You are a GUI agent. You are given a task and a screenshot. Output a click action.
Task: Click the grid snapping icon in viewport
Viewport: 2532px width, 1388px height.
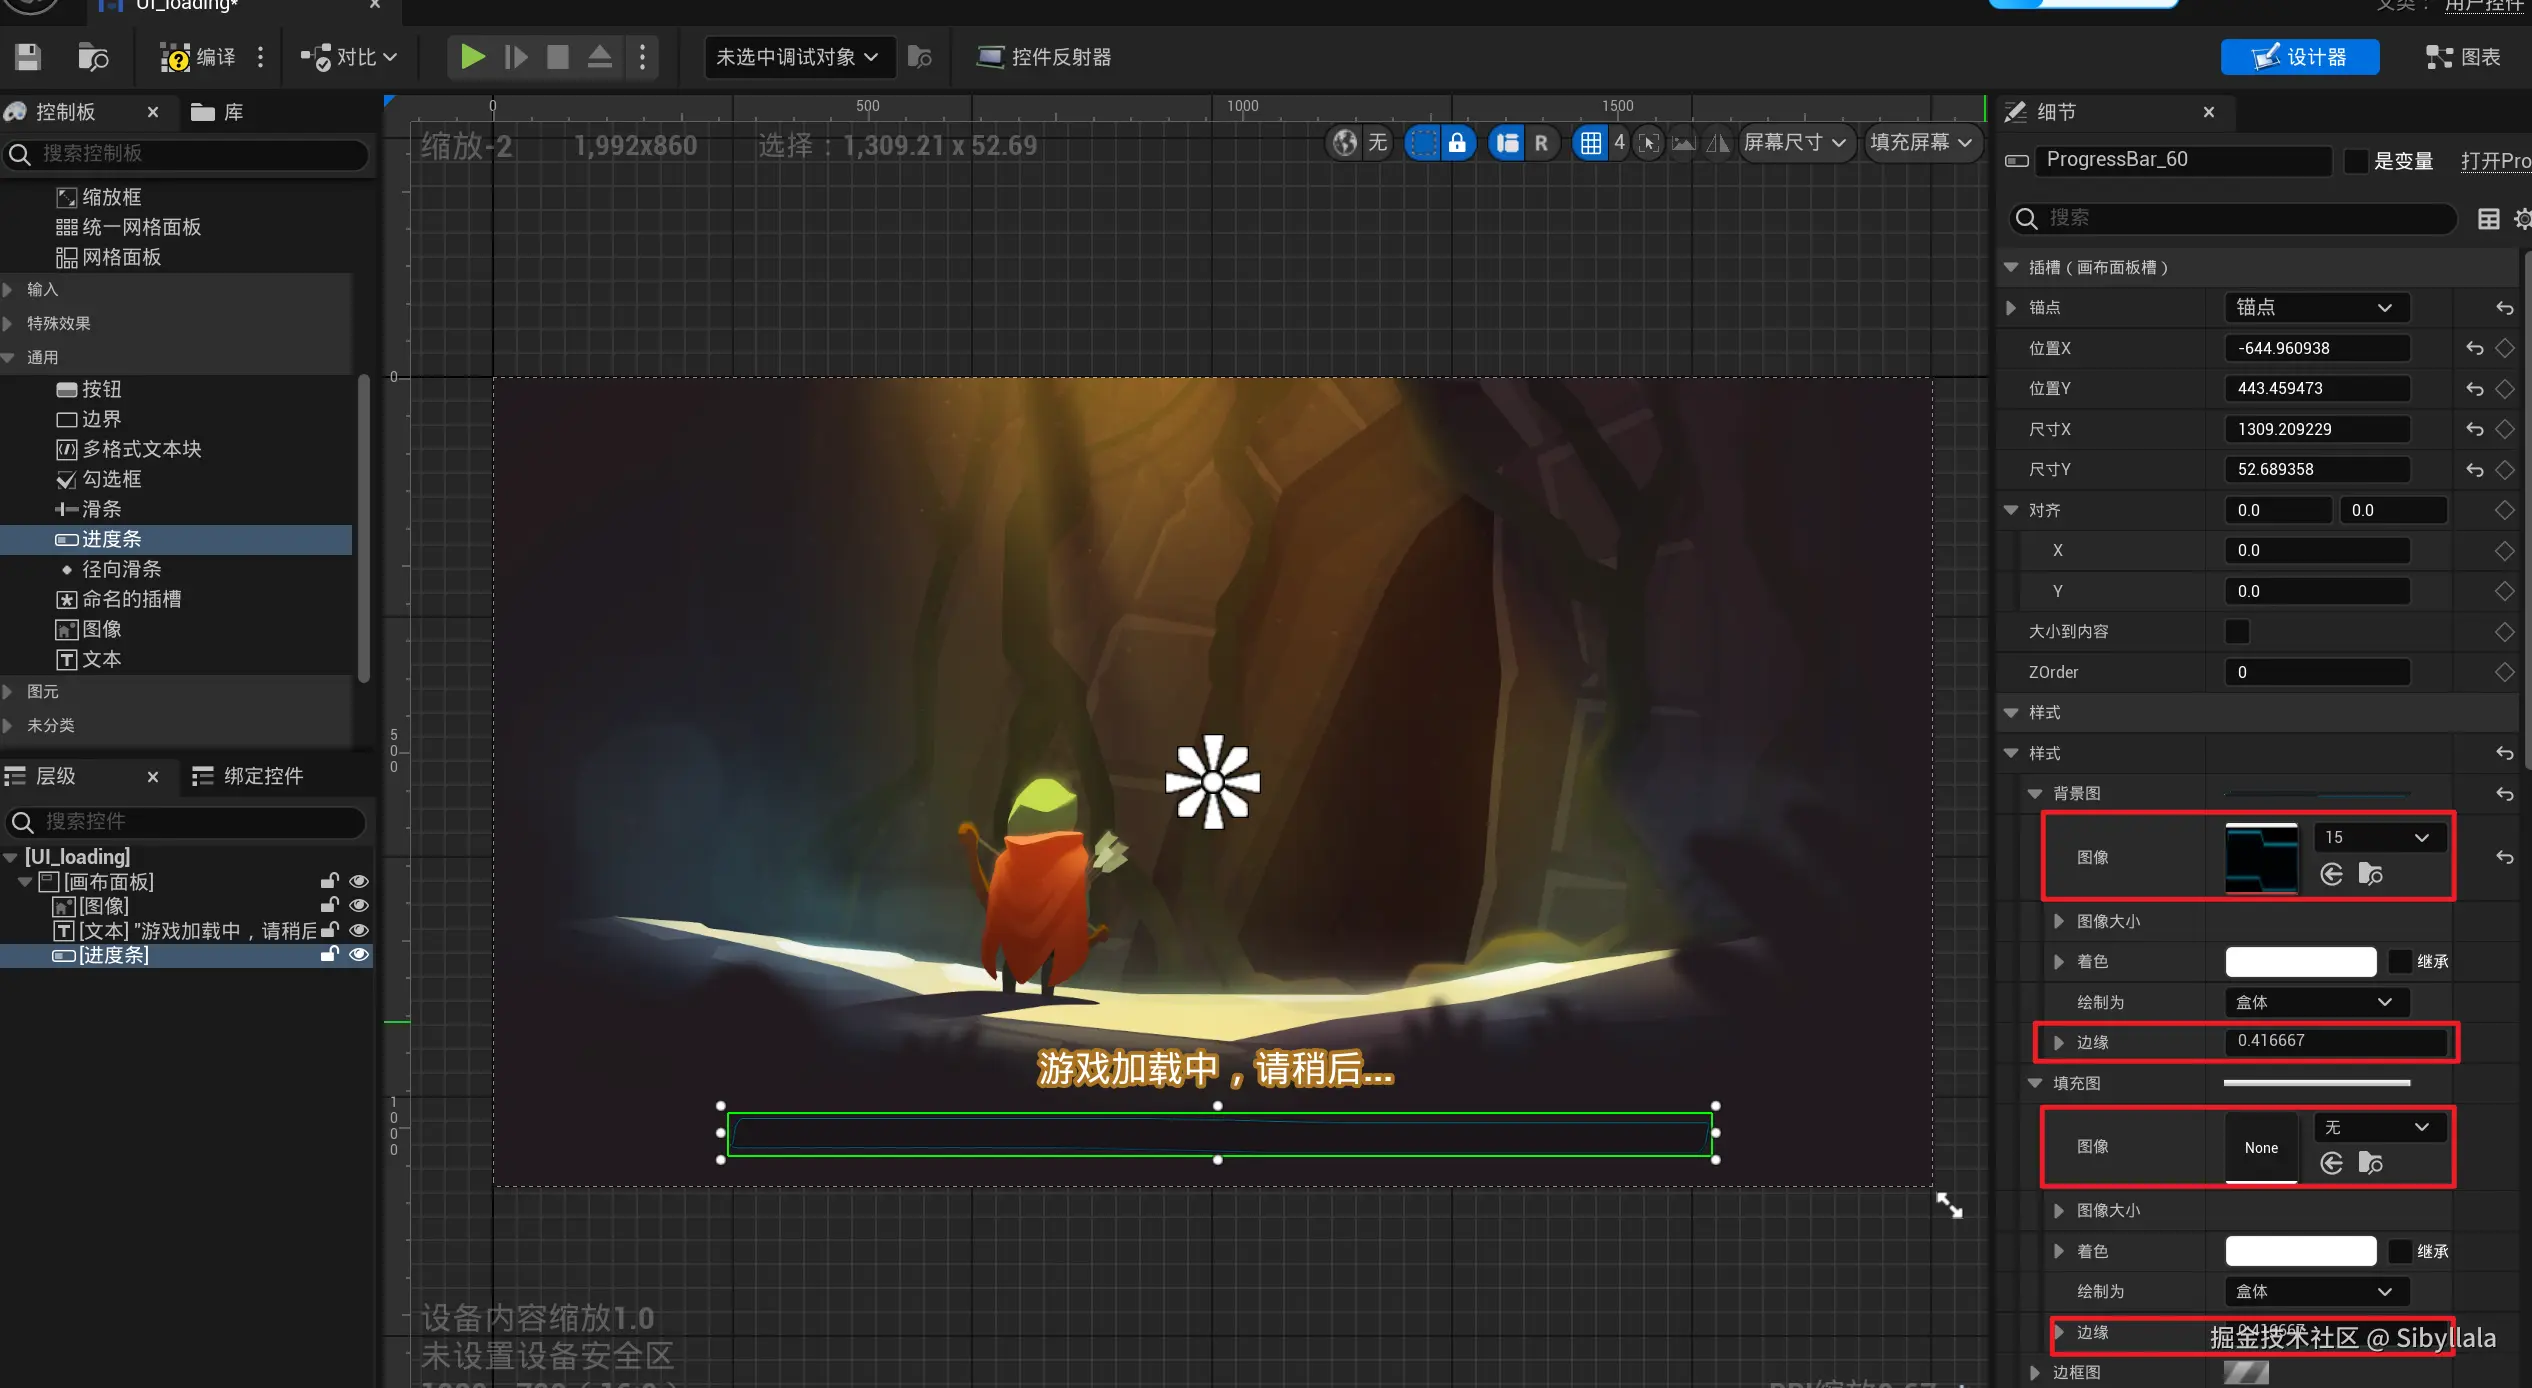pyautogui.click(x=1590, y=143)
